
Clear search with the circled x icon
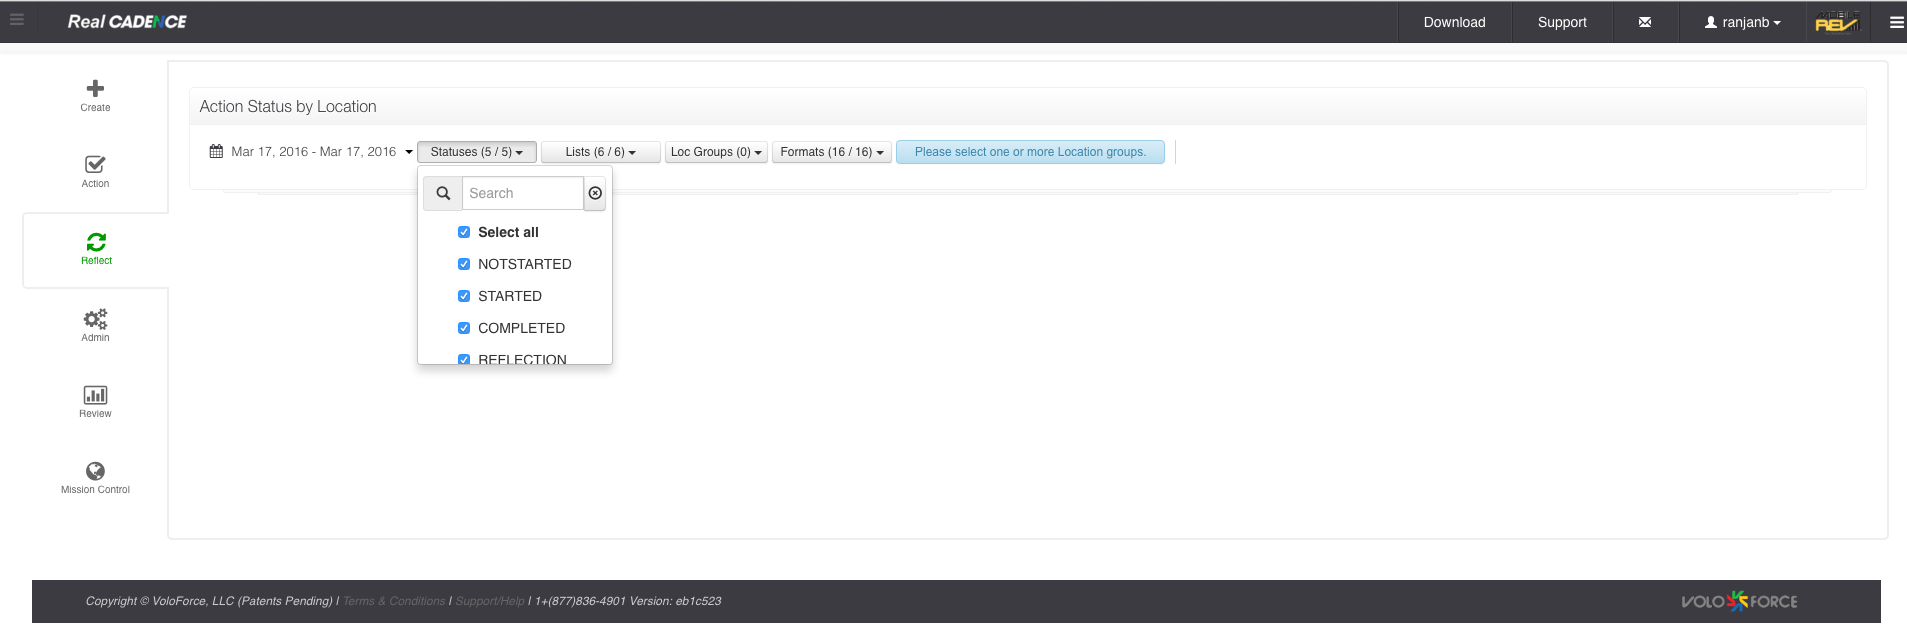point(595,193)
